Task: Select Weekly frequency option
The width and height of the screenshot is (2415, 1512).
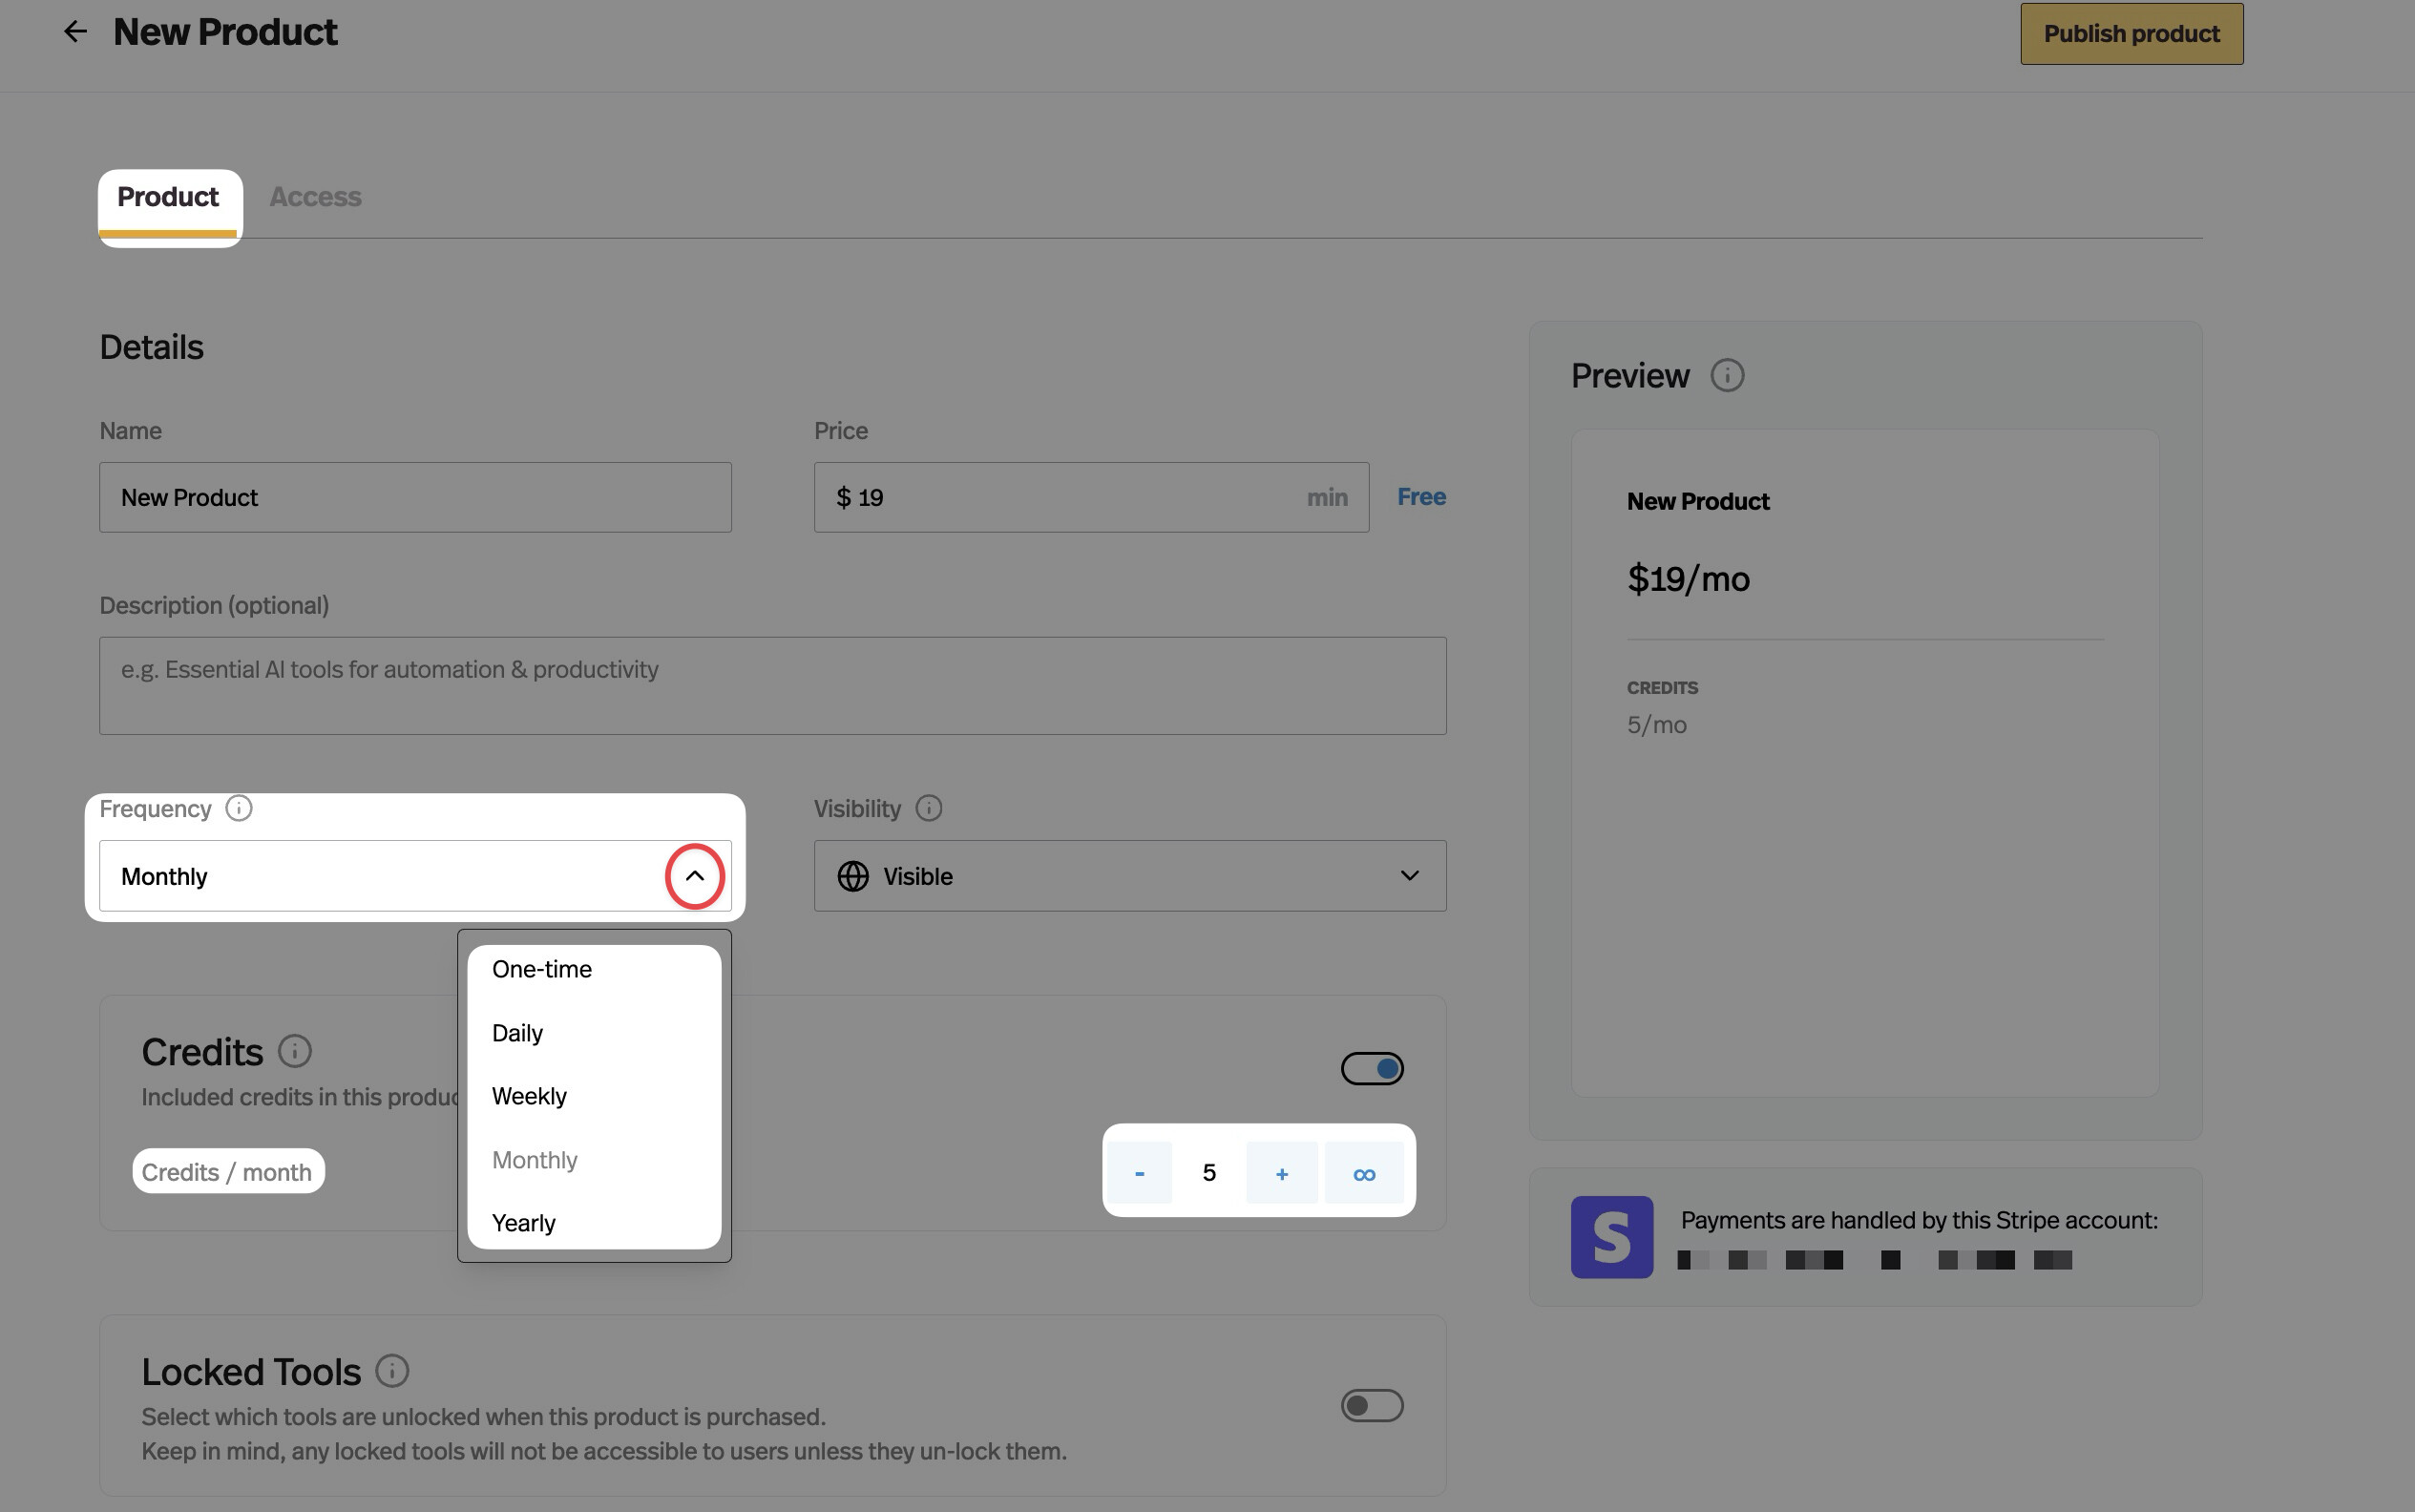Action: coord(529,1096)
